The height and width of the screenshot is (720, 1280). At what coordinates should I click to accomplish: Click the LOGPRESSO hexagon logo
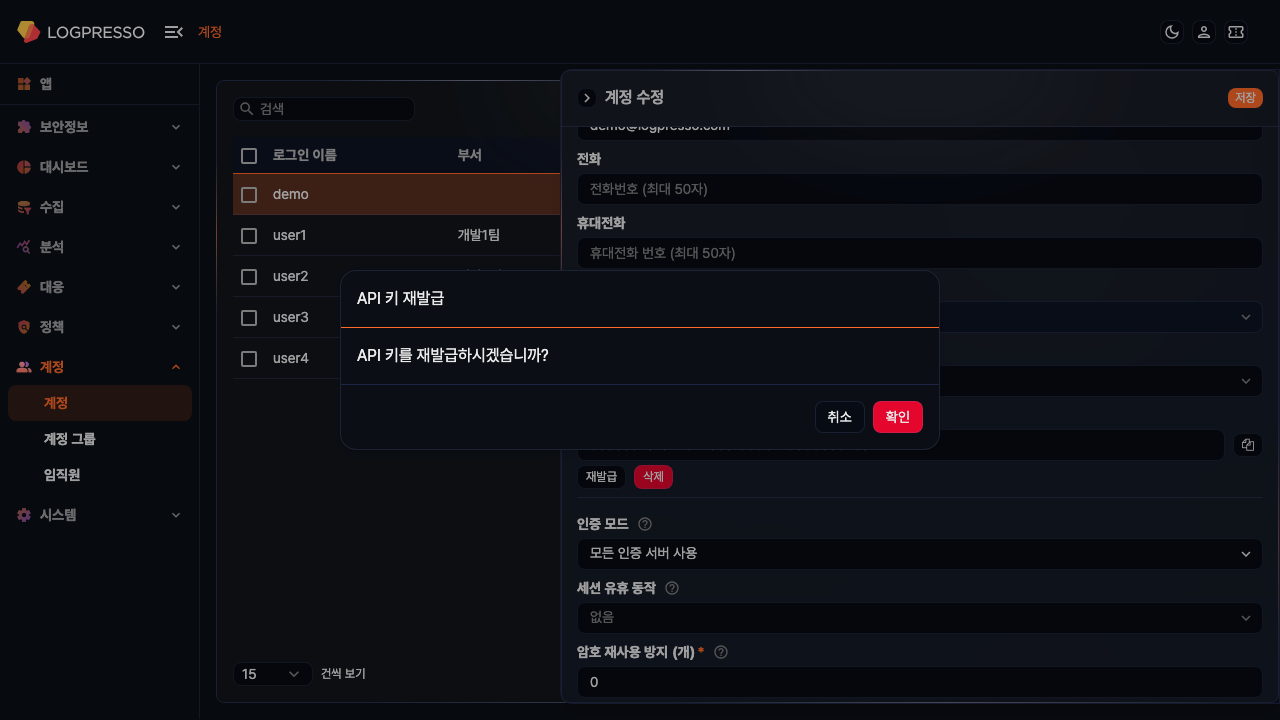pyautogui.click(x=27, y=31)
